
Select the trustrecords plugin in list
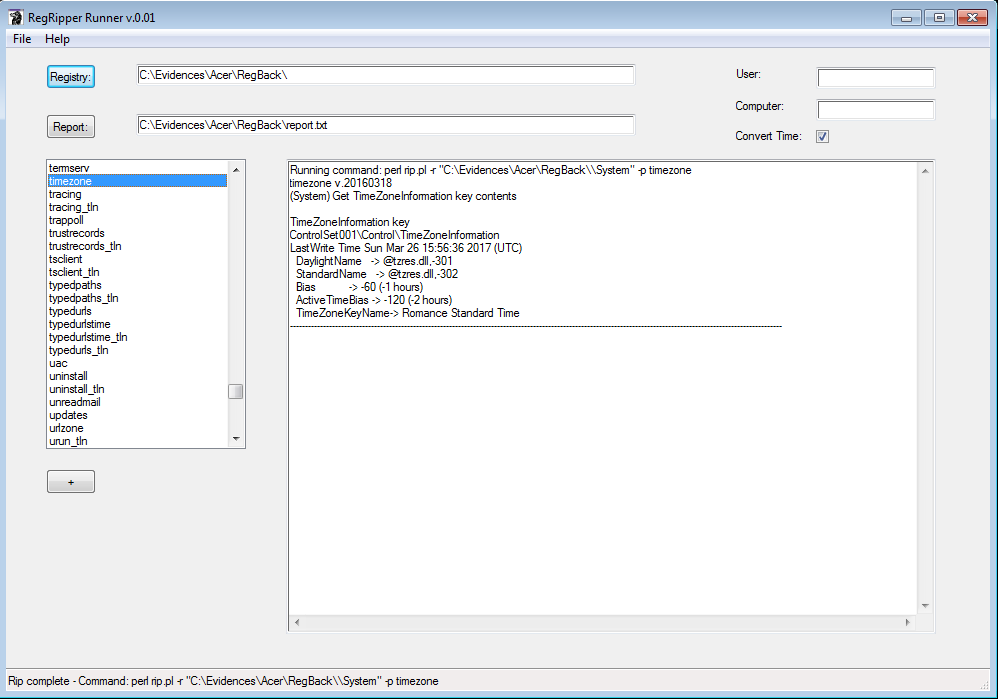(x=76, y=233)
